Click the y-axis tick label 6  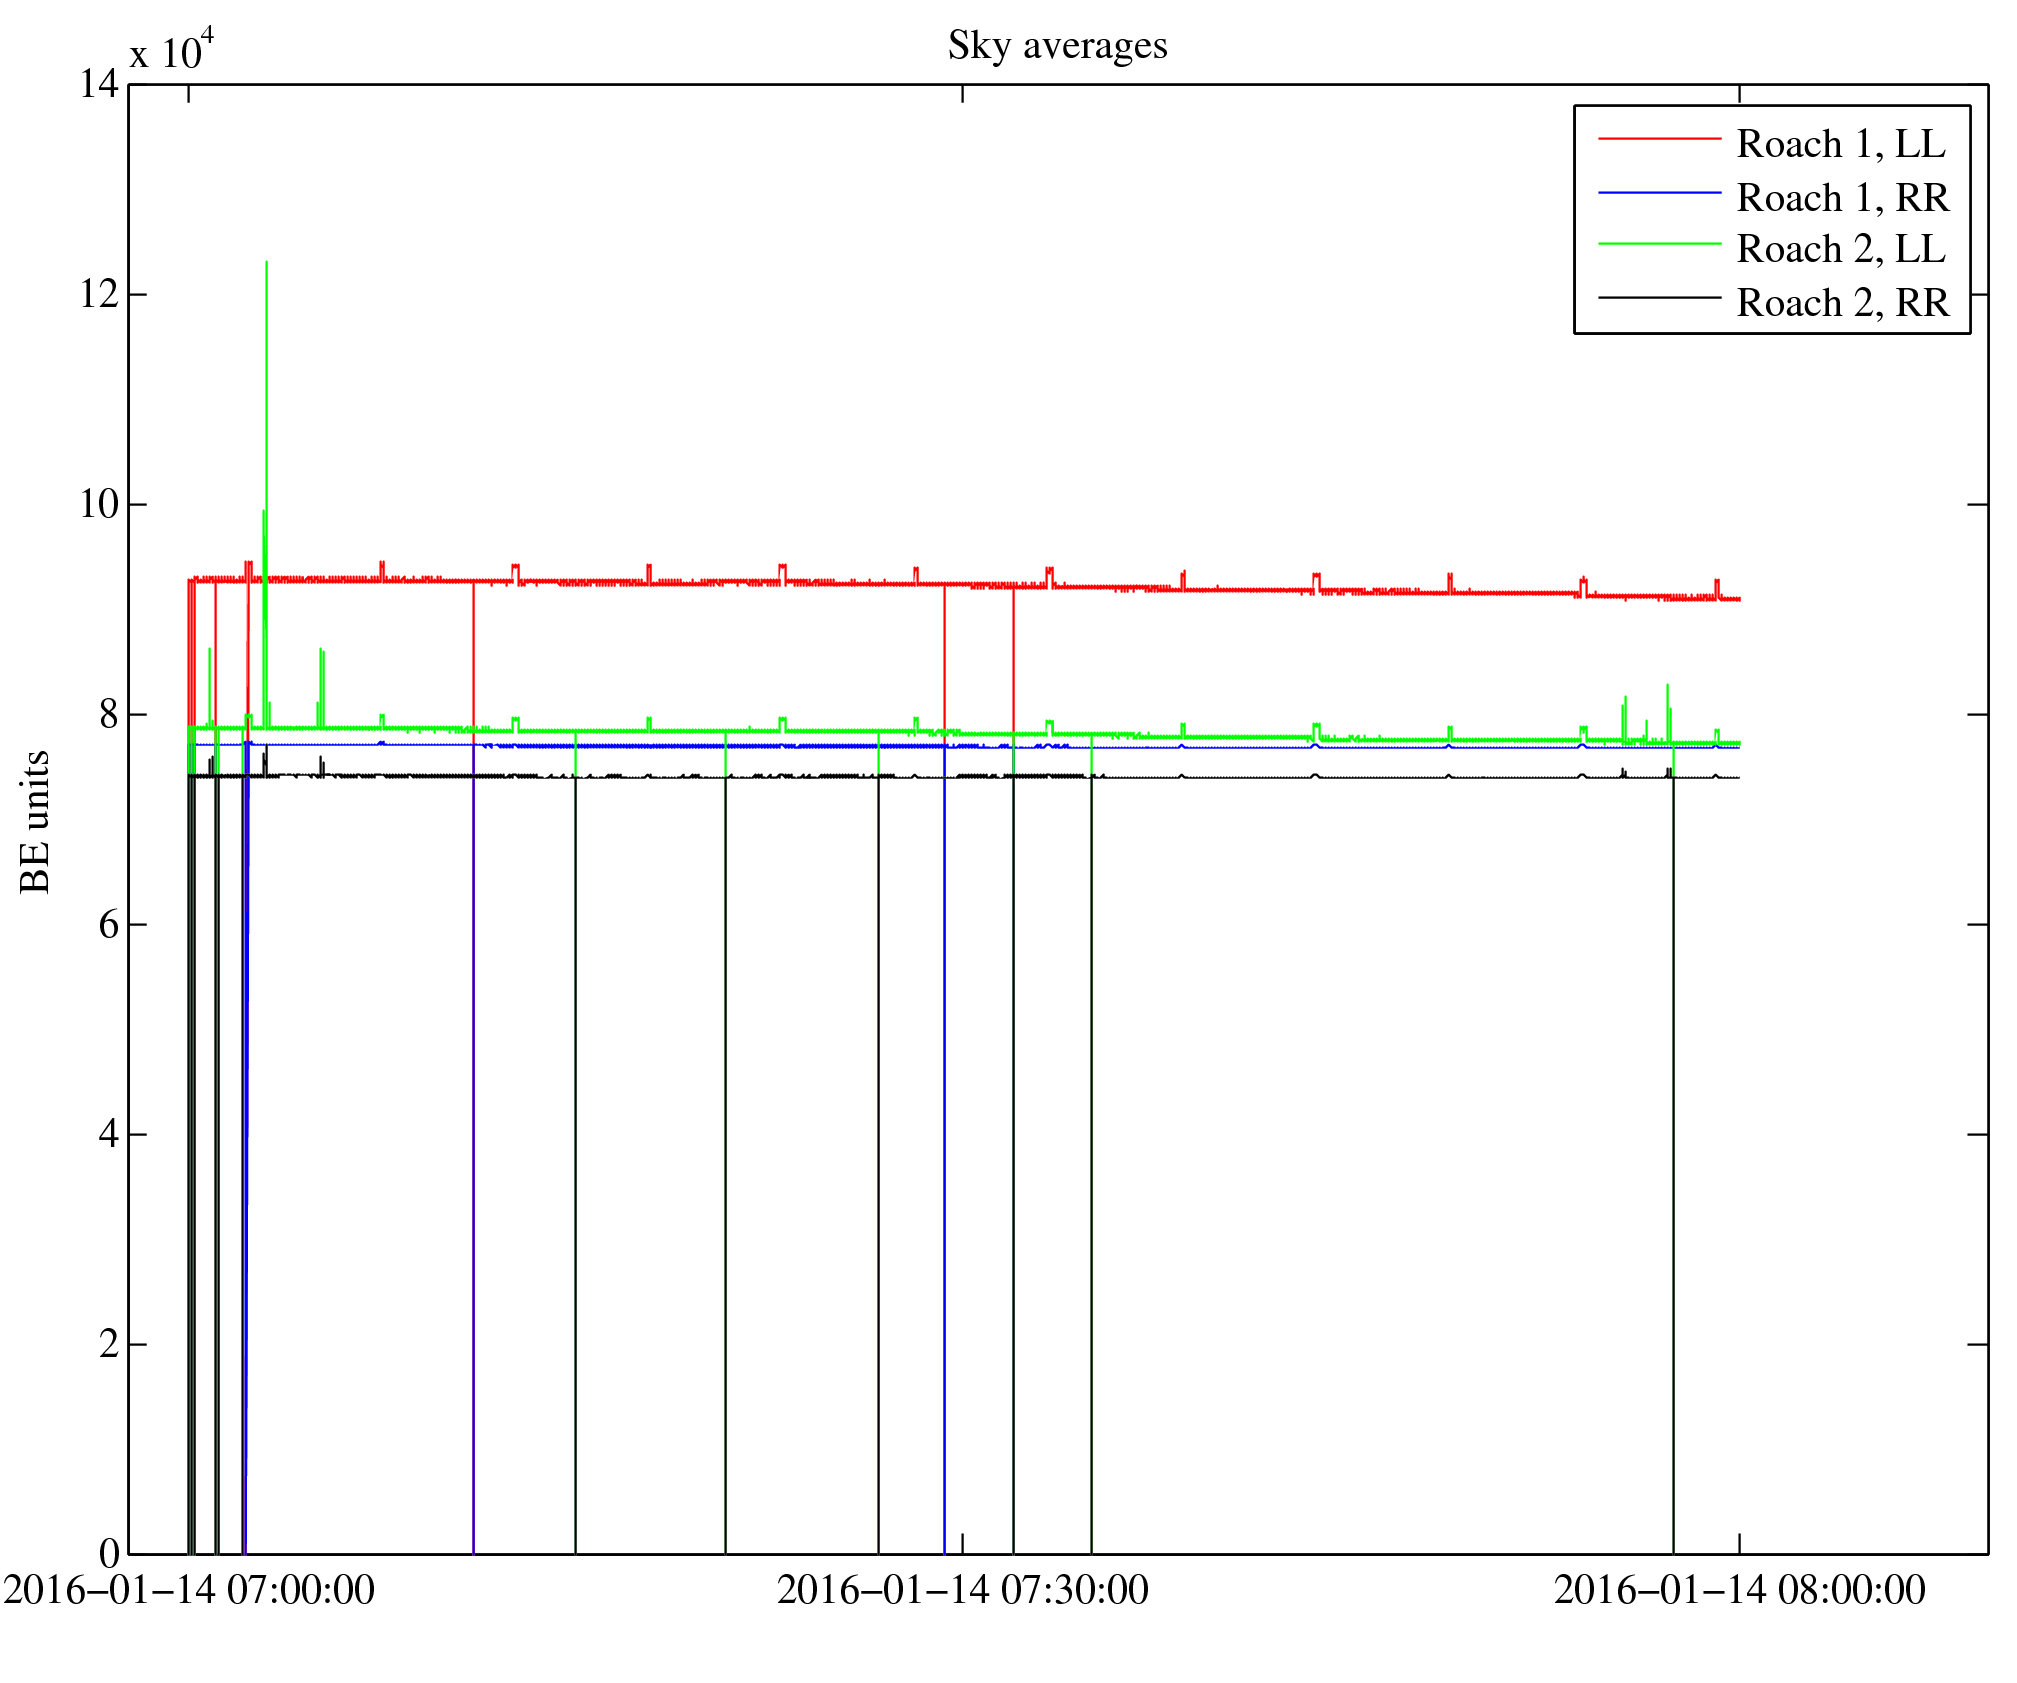[x=108, y=924]
